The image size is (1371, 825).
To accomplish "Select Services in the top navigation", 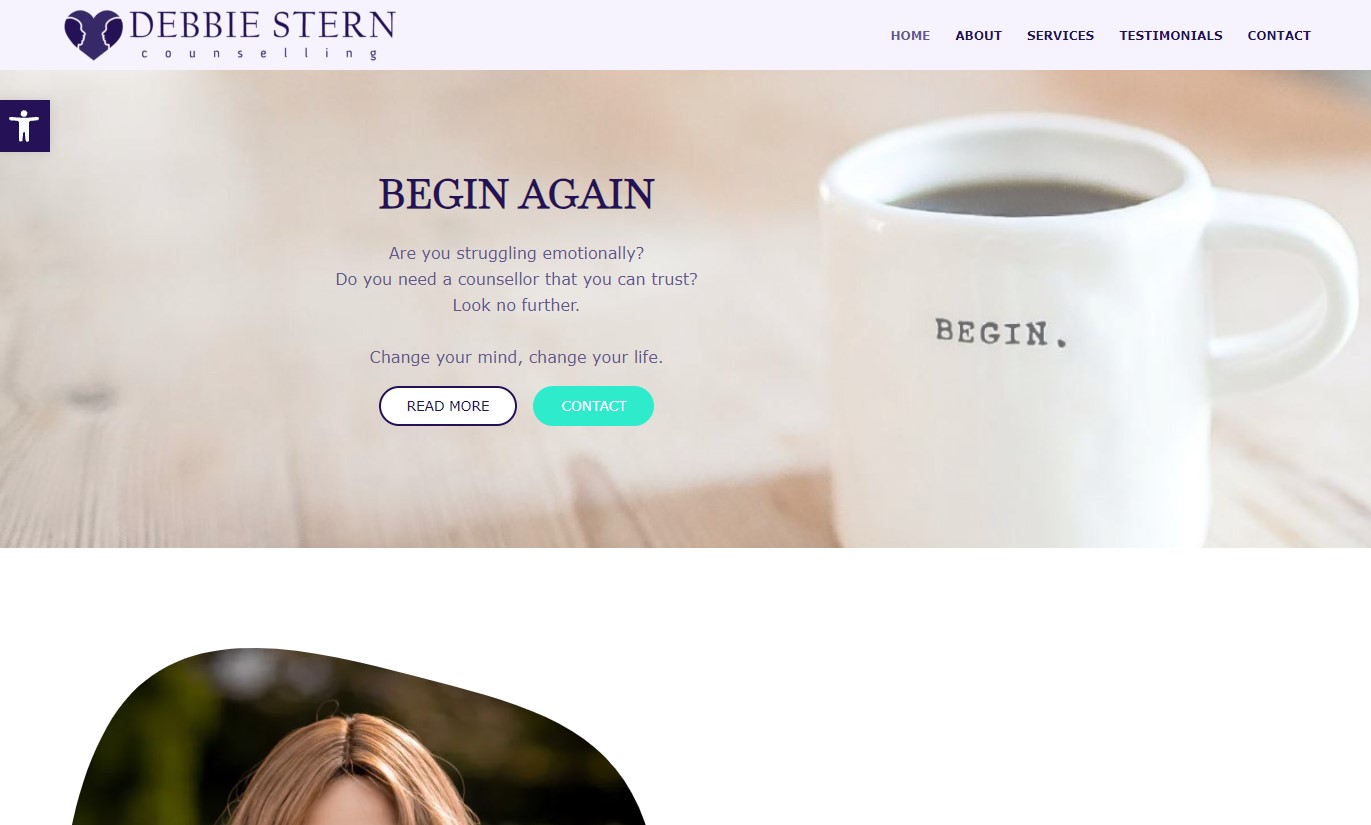I will click(x=1060, y=35).
